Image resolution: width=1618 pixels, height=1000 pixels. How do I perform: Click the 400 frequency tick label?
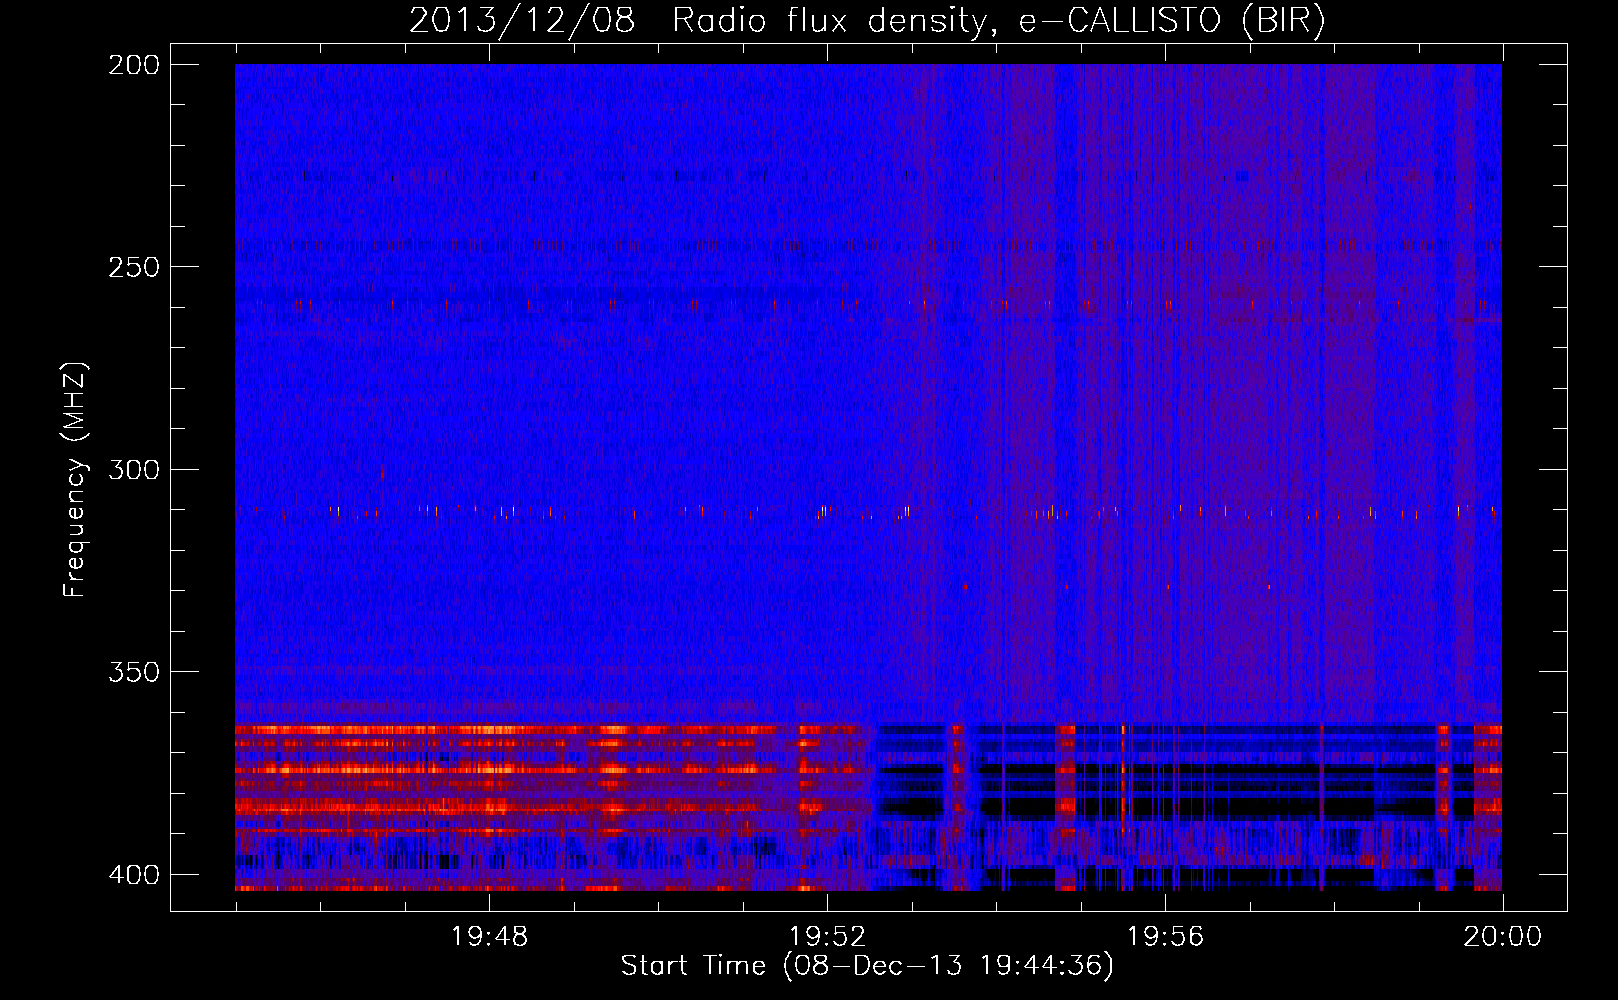pos(133,875)
